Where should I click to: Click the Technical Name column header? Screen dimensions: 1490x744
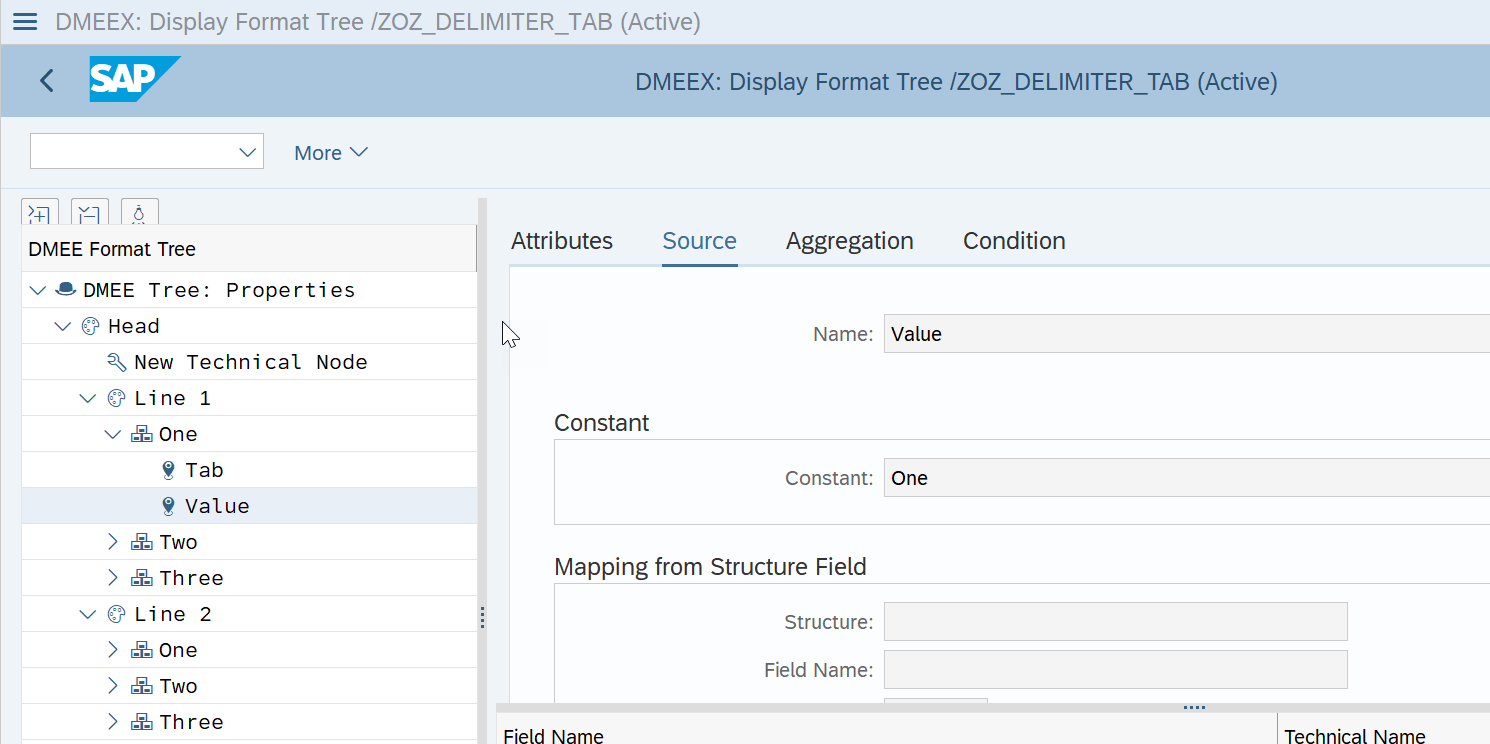[1384, 730]
